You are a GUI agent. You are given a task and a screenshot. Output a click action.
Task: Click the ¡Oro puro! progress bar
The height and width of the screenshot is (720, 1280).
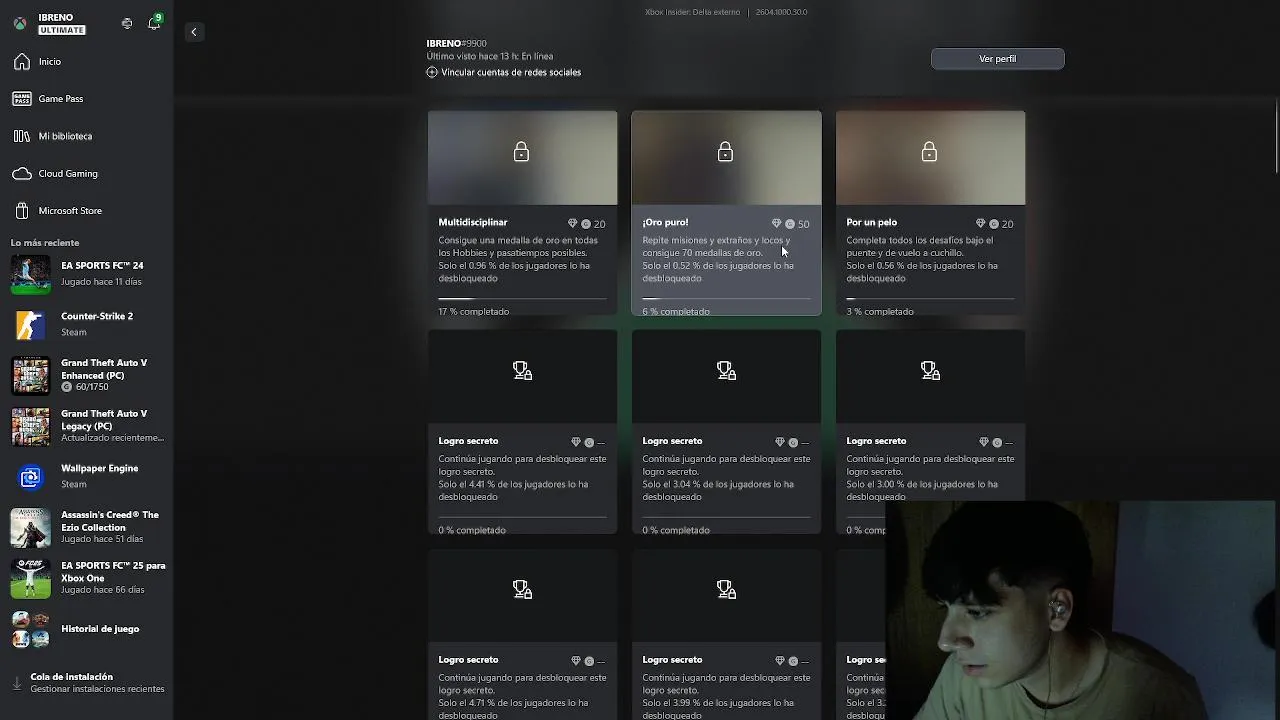[726, 298]
